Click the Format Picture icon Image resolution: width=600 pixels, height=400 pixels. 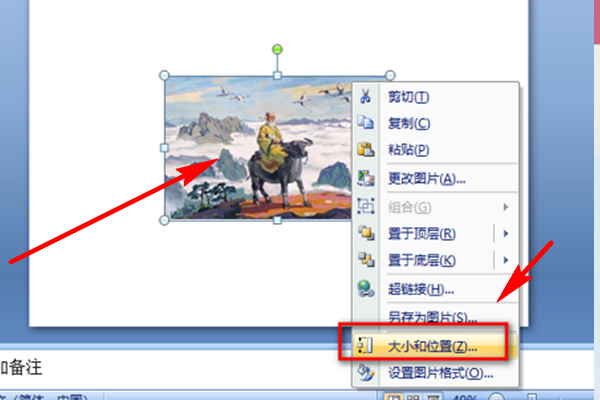point(365,373)
